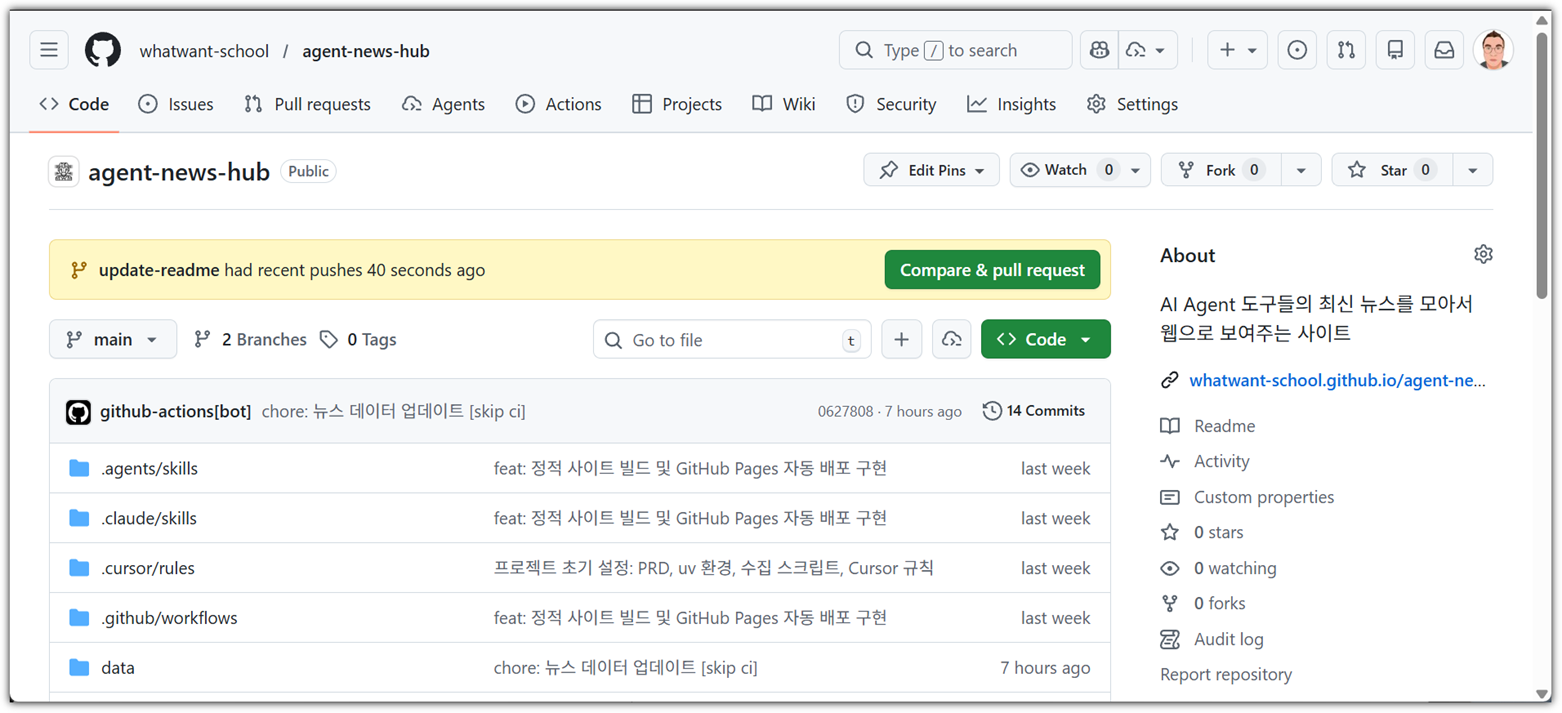Switch to the Code tab
Viewport: 1562px width, 713px height.
point(74,104)
